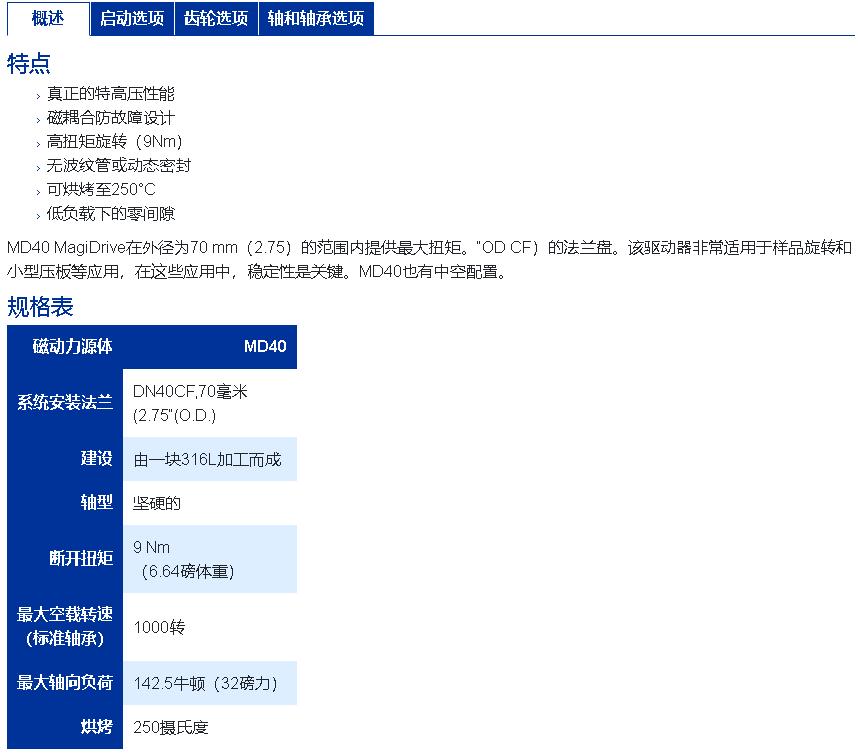The height and width of the screenshot is (756, 858).
Task: Select bullet text 真正的特高压性能
Action: pos(111,94)
